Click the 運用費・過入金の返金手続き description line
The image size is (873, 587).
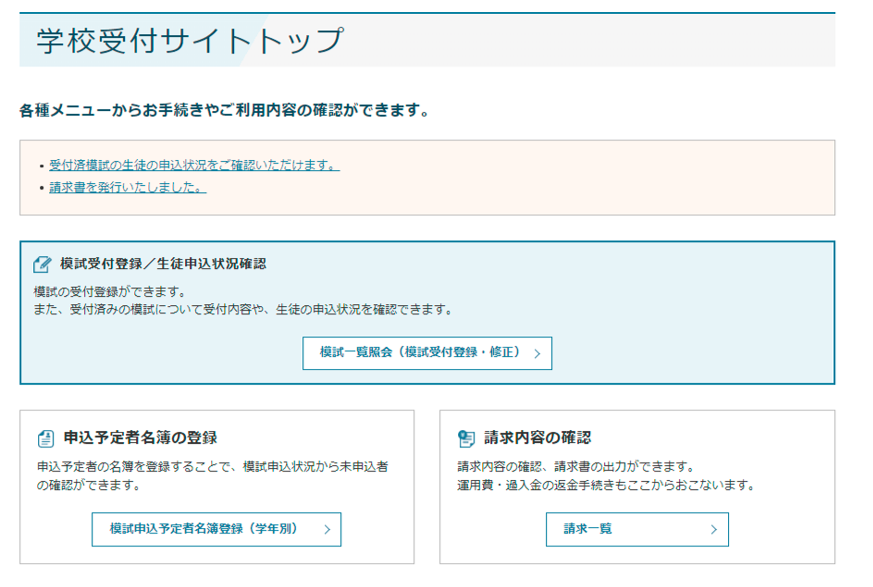605,485
